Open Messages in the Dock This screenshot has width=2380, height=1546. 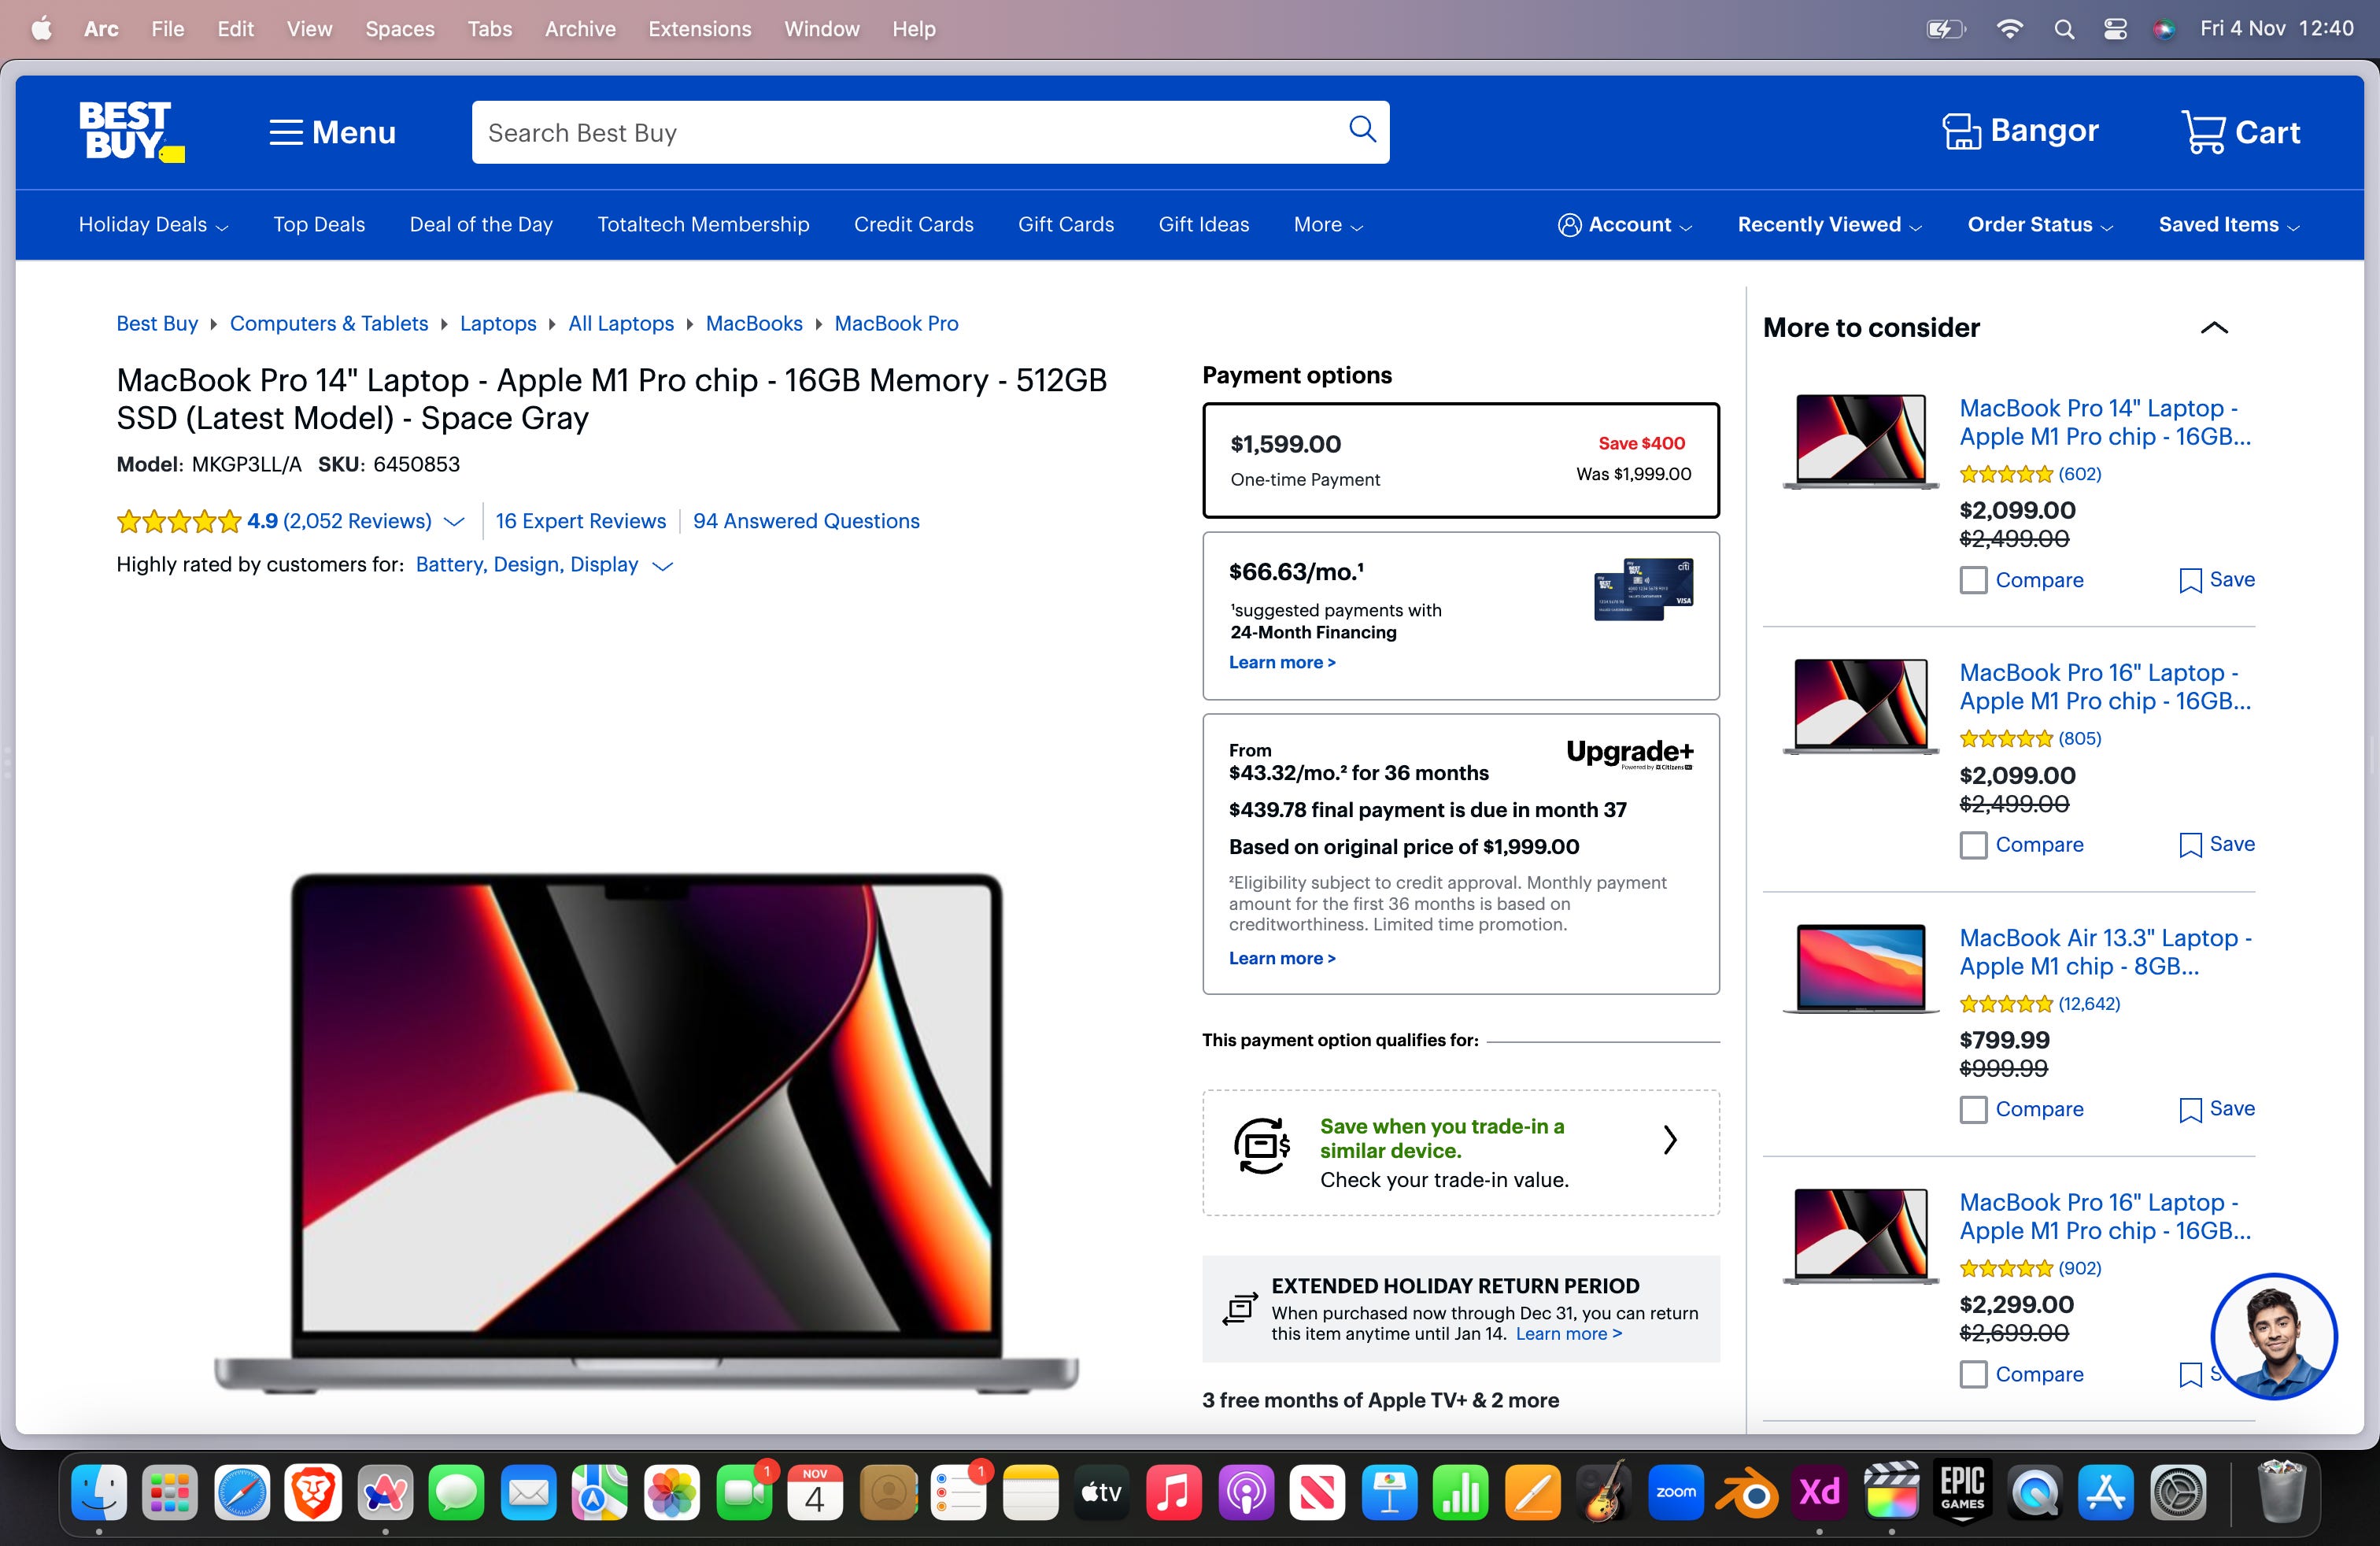click(457, 1493)
